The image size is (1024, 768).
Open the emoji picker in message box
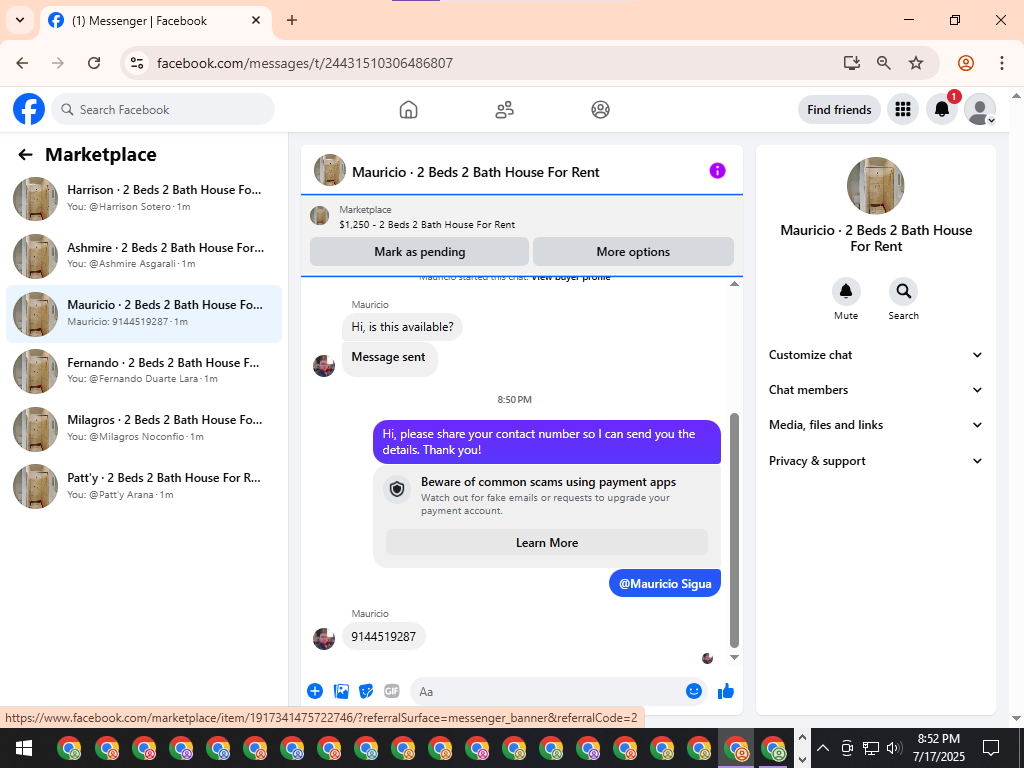694,691
